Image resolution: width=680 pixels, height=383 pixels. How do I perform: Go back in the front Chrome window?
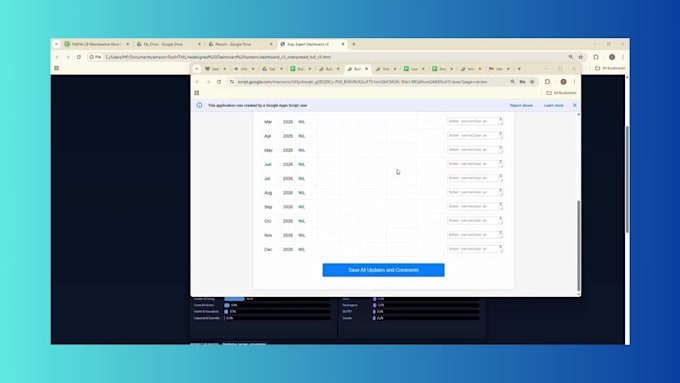[197, 82]
